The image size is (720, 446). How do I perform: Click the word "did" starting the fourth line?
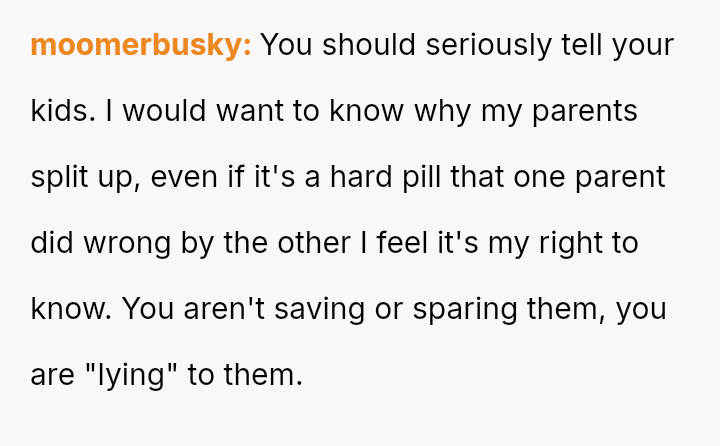[49, 243]
